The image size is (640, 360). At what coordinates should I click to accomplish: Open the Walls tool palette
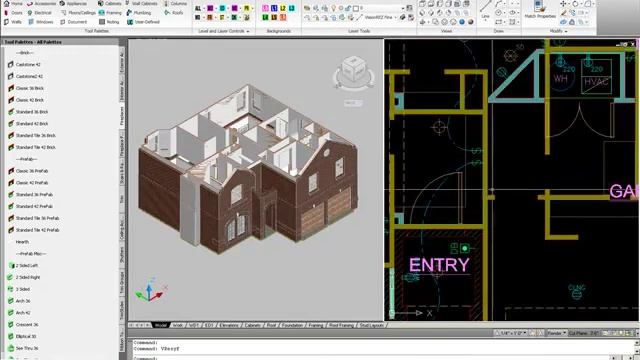[13, 22]
